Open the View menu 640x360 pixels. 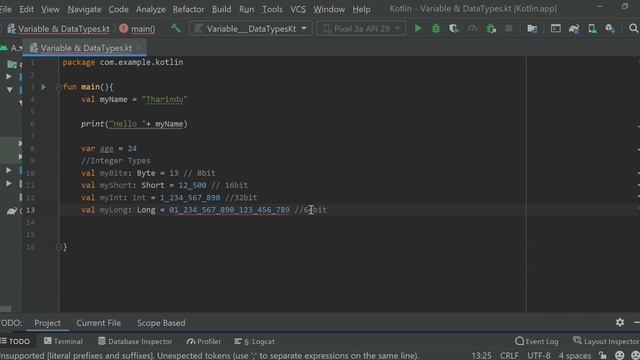(50, 9)
